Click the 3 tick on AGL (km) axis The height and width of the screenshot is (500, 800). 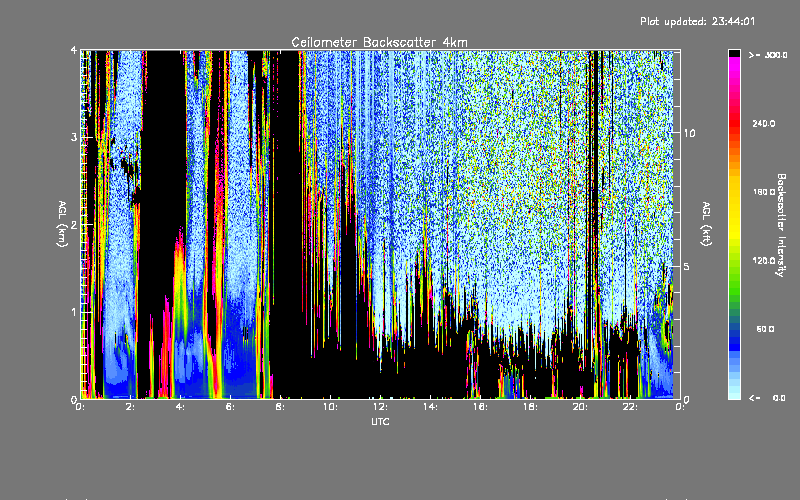(x=74, y=137)
